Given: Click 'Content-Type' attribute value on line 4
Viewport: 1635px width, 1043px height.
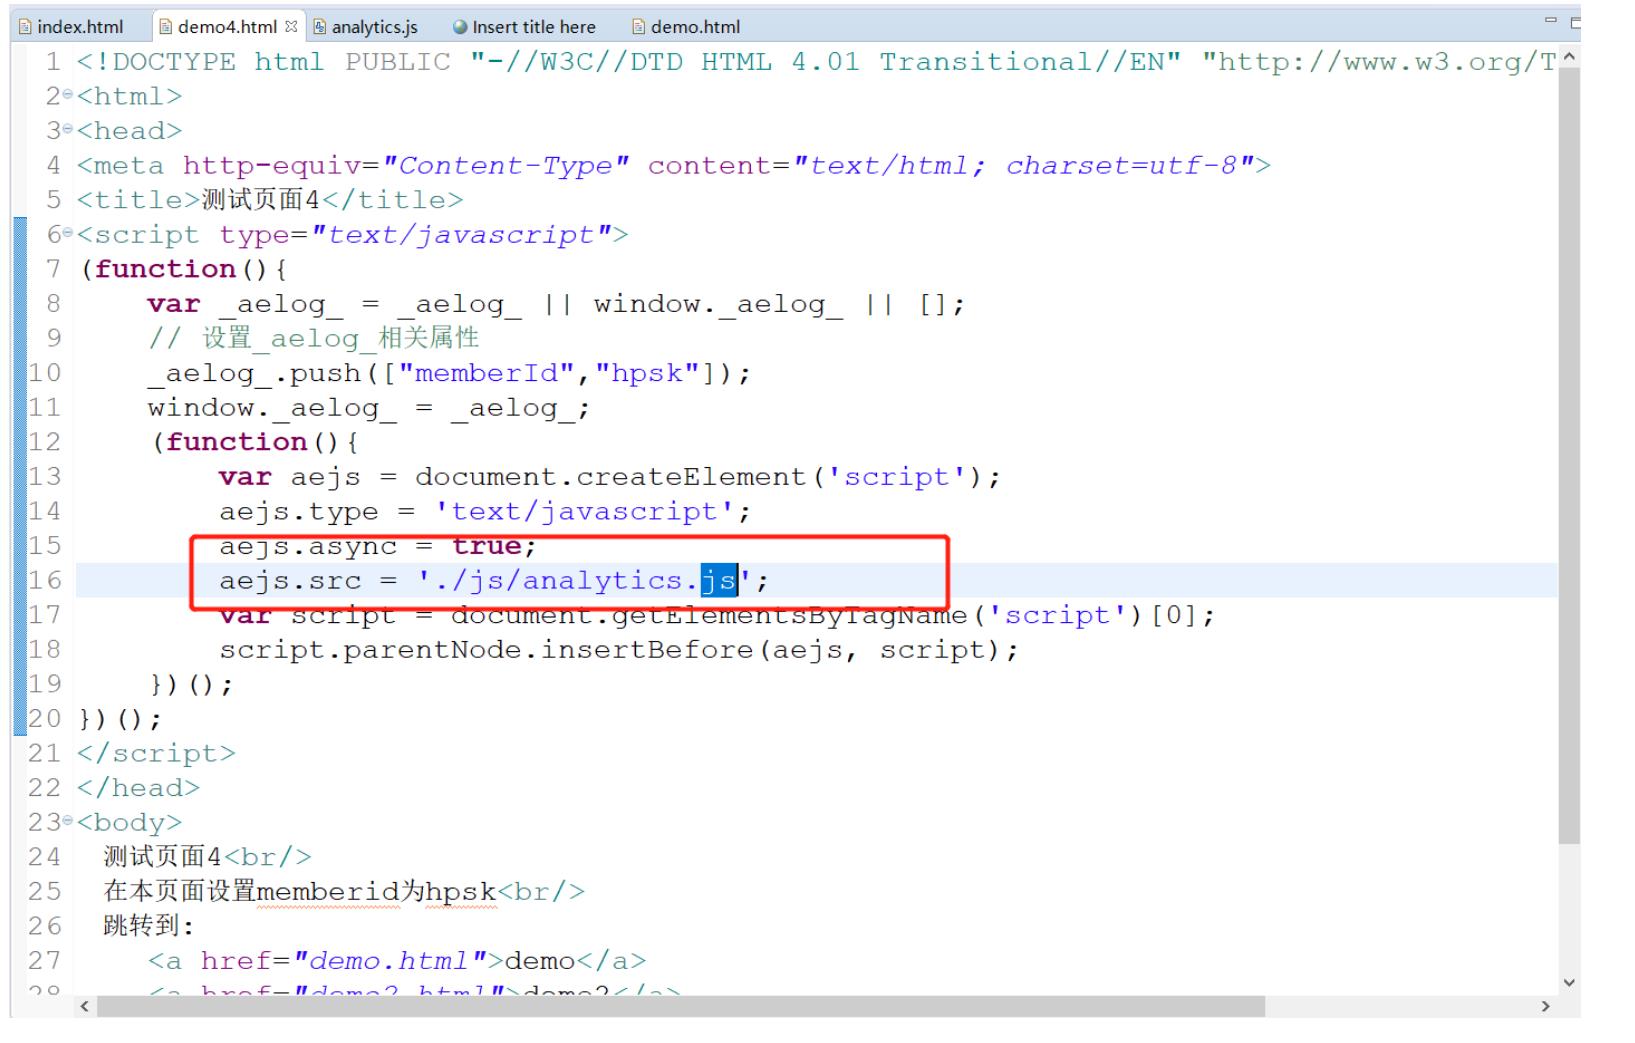Looking at the screenshot, I should tap(506, 165).
